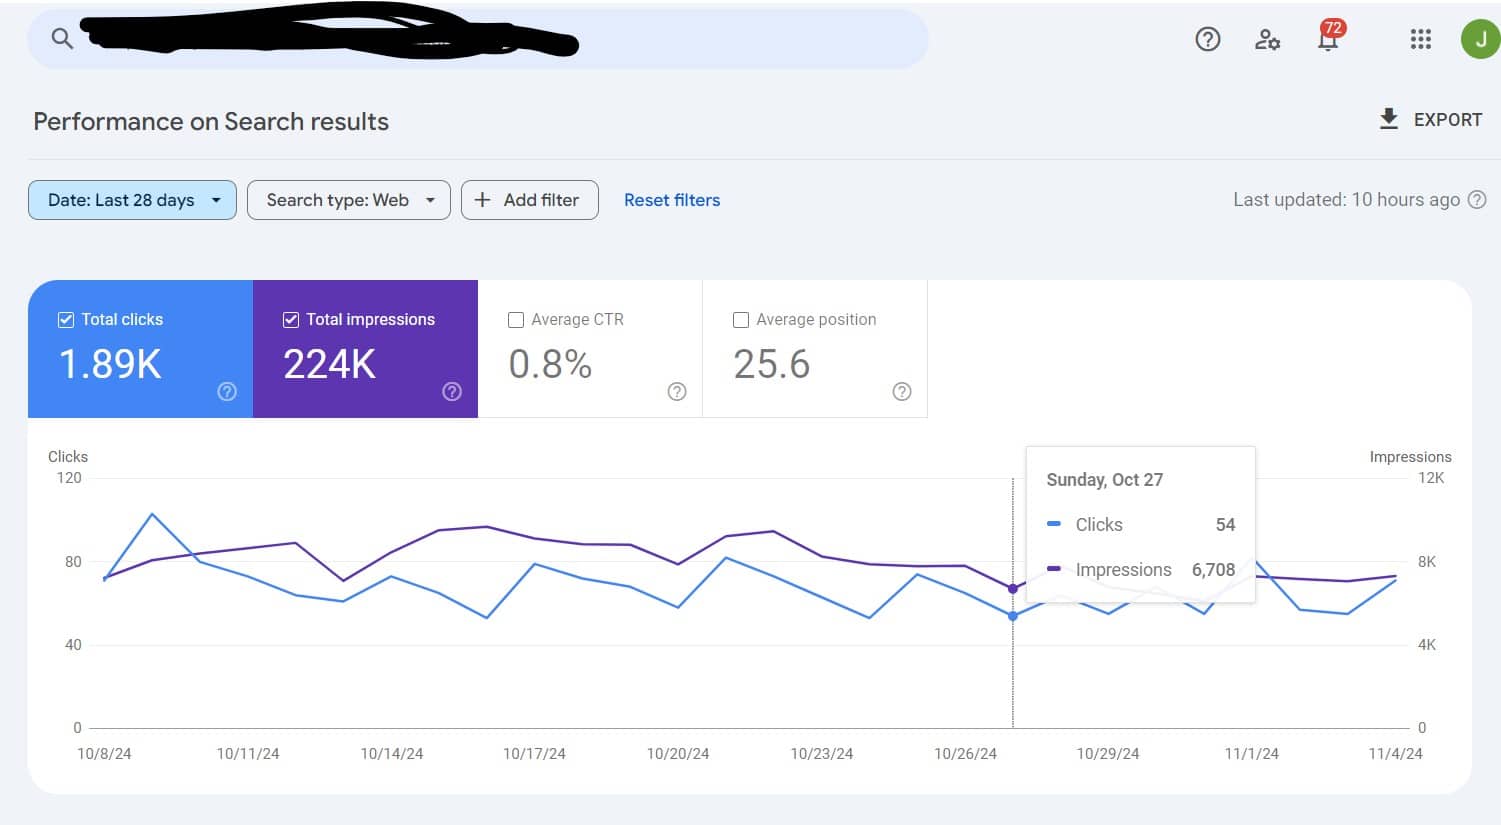Click the 11/4/24 date axis label
Viewport: 1501px width, 825px height.
pyautogui.click(x=1395, y=754)
